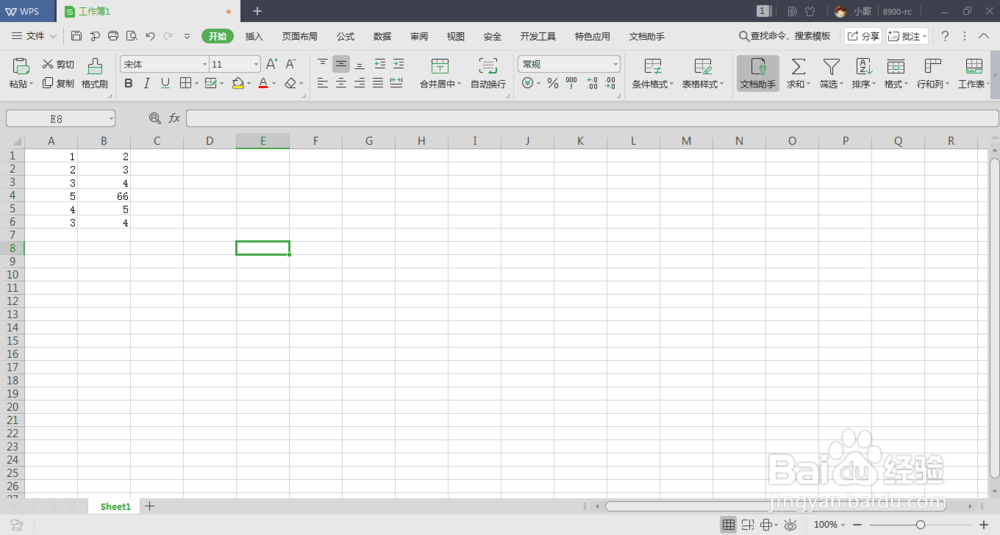The height and width of the screenshot is (535, 1000).
Task: Decrease indent icon
Action: coord(380,64)
